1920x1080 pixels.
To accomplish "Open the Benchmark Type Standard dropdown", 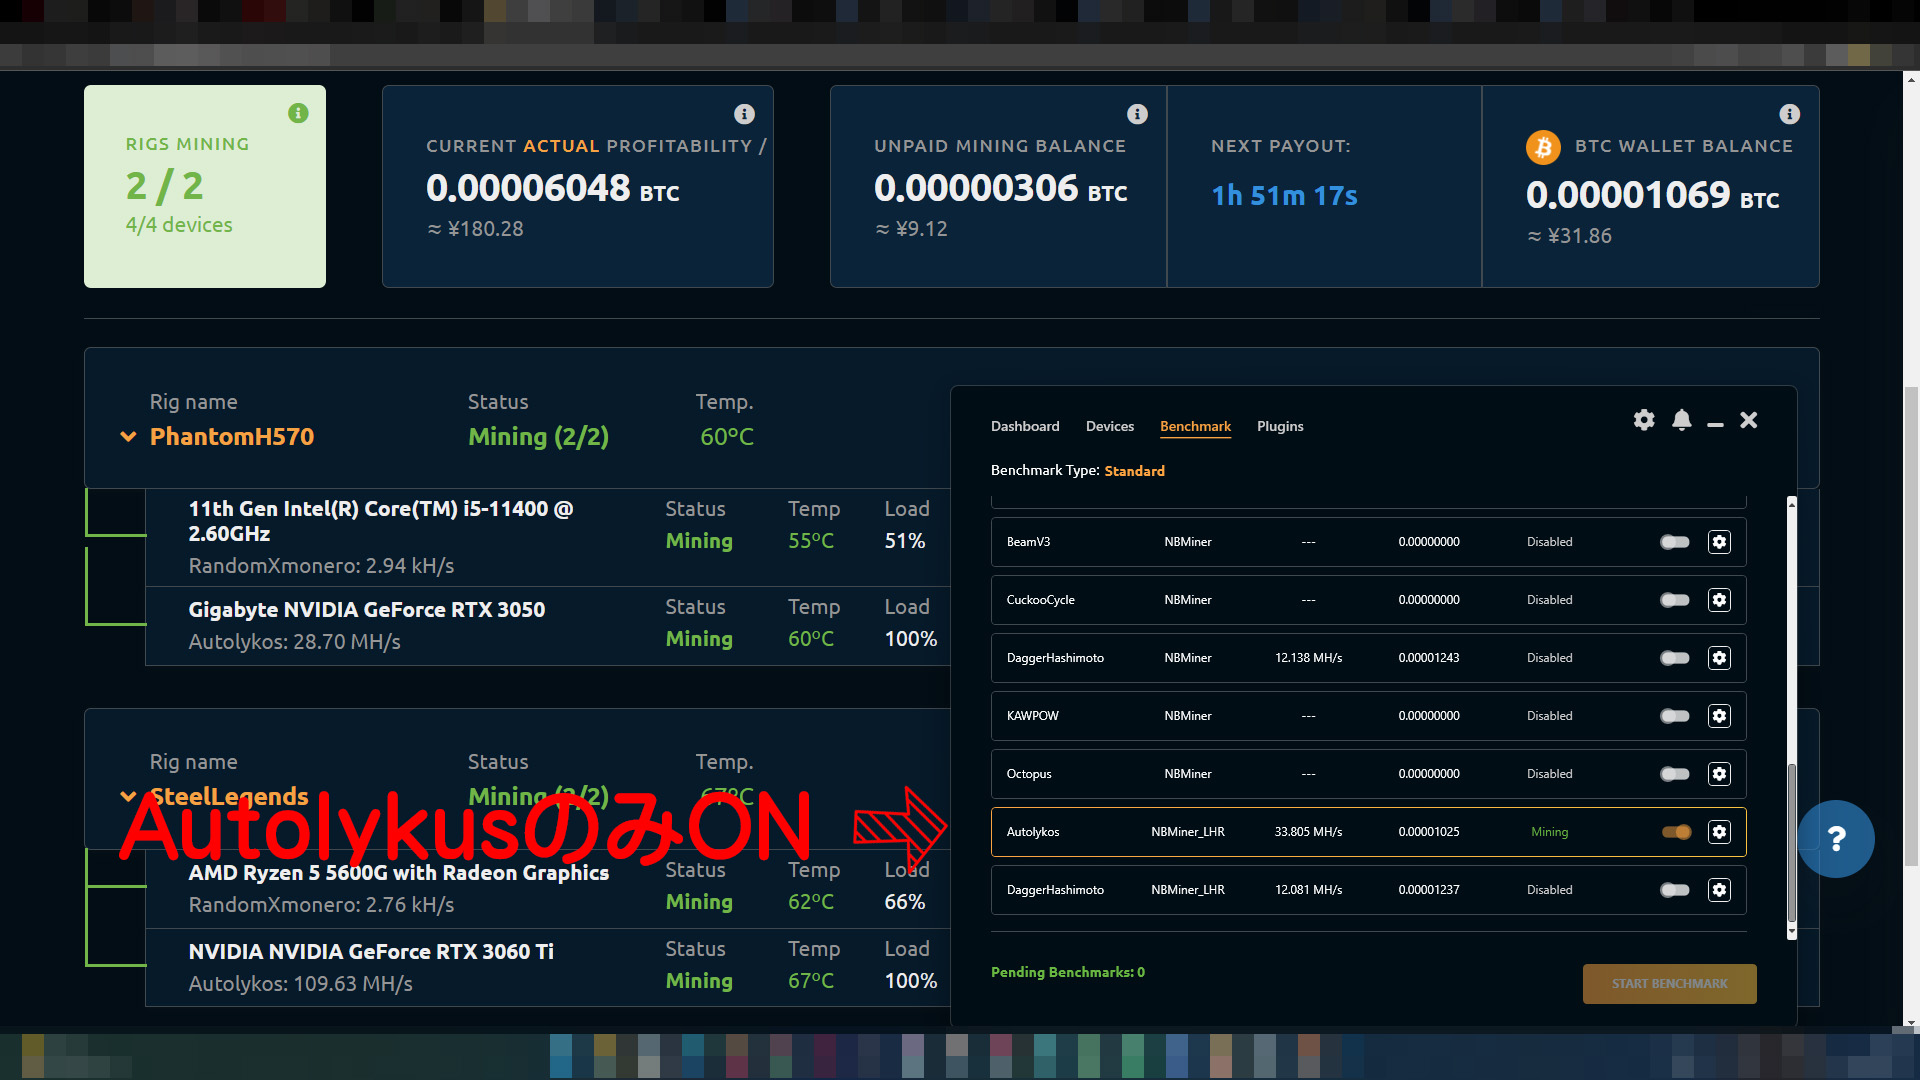I will pyautogui.click(x=1134, y=471).
